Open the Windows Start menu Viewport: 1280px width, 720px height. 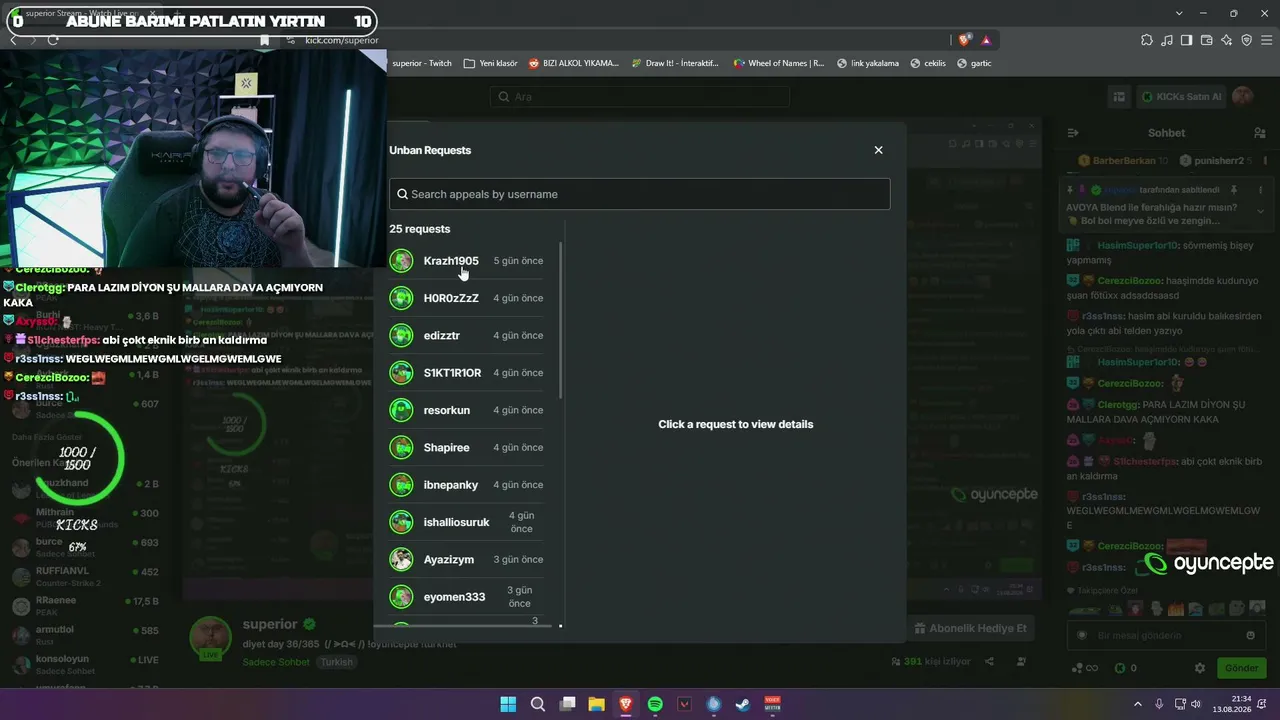coord(508,704)
